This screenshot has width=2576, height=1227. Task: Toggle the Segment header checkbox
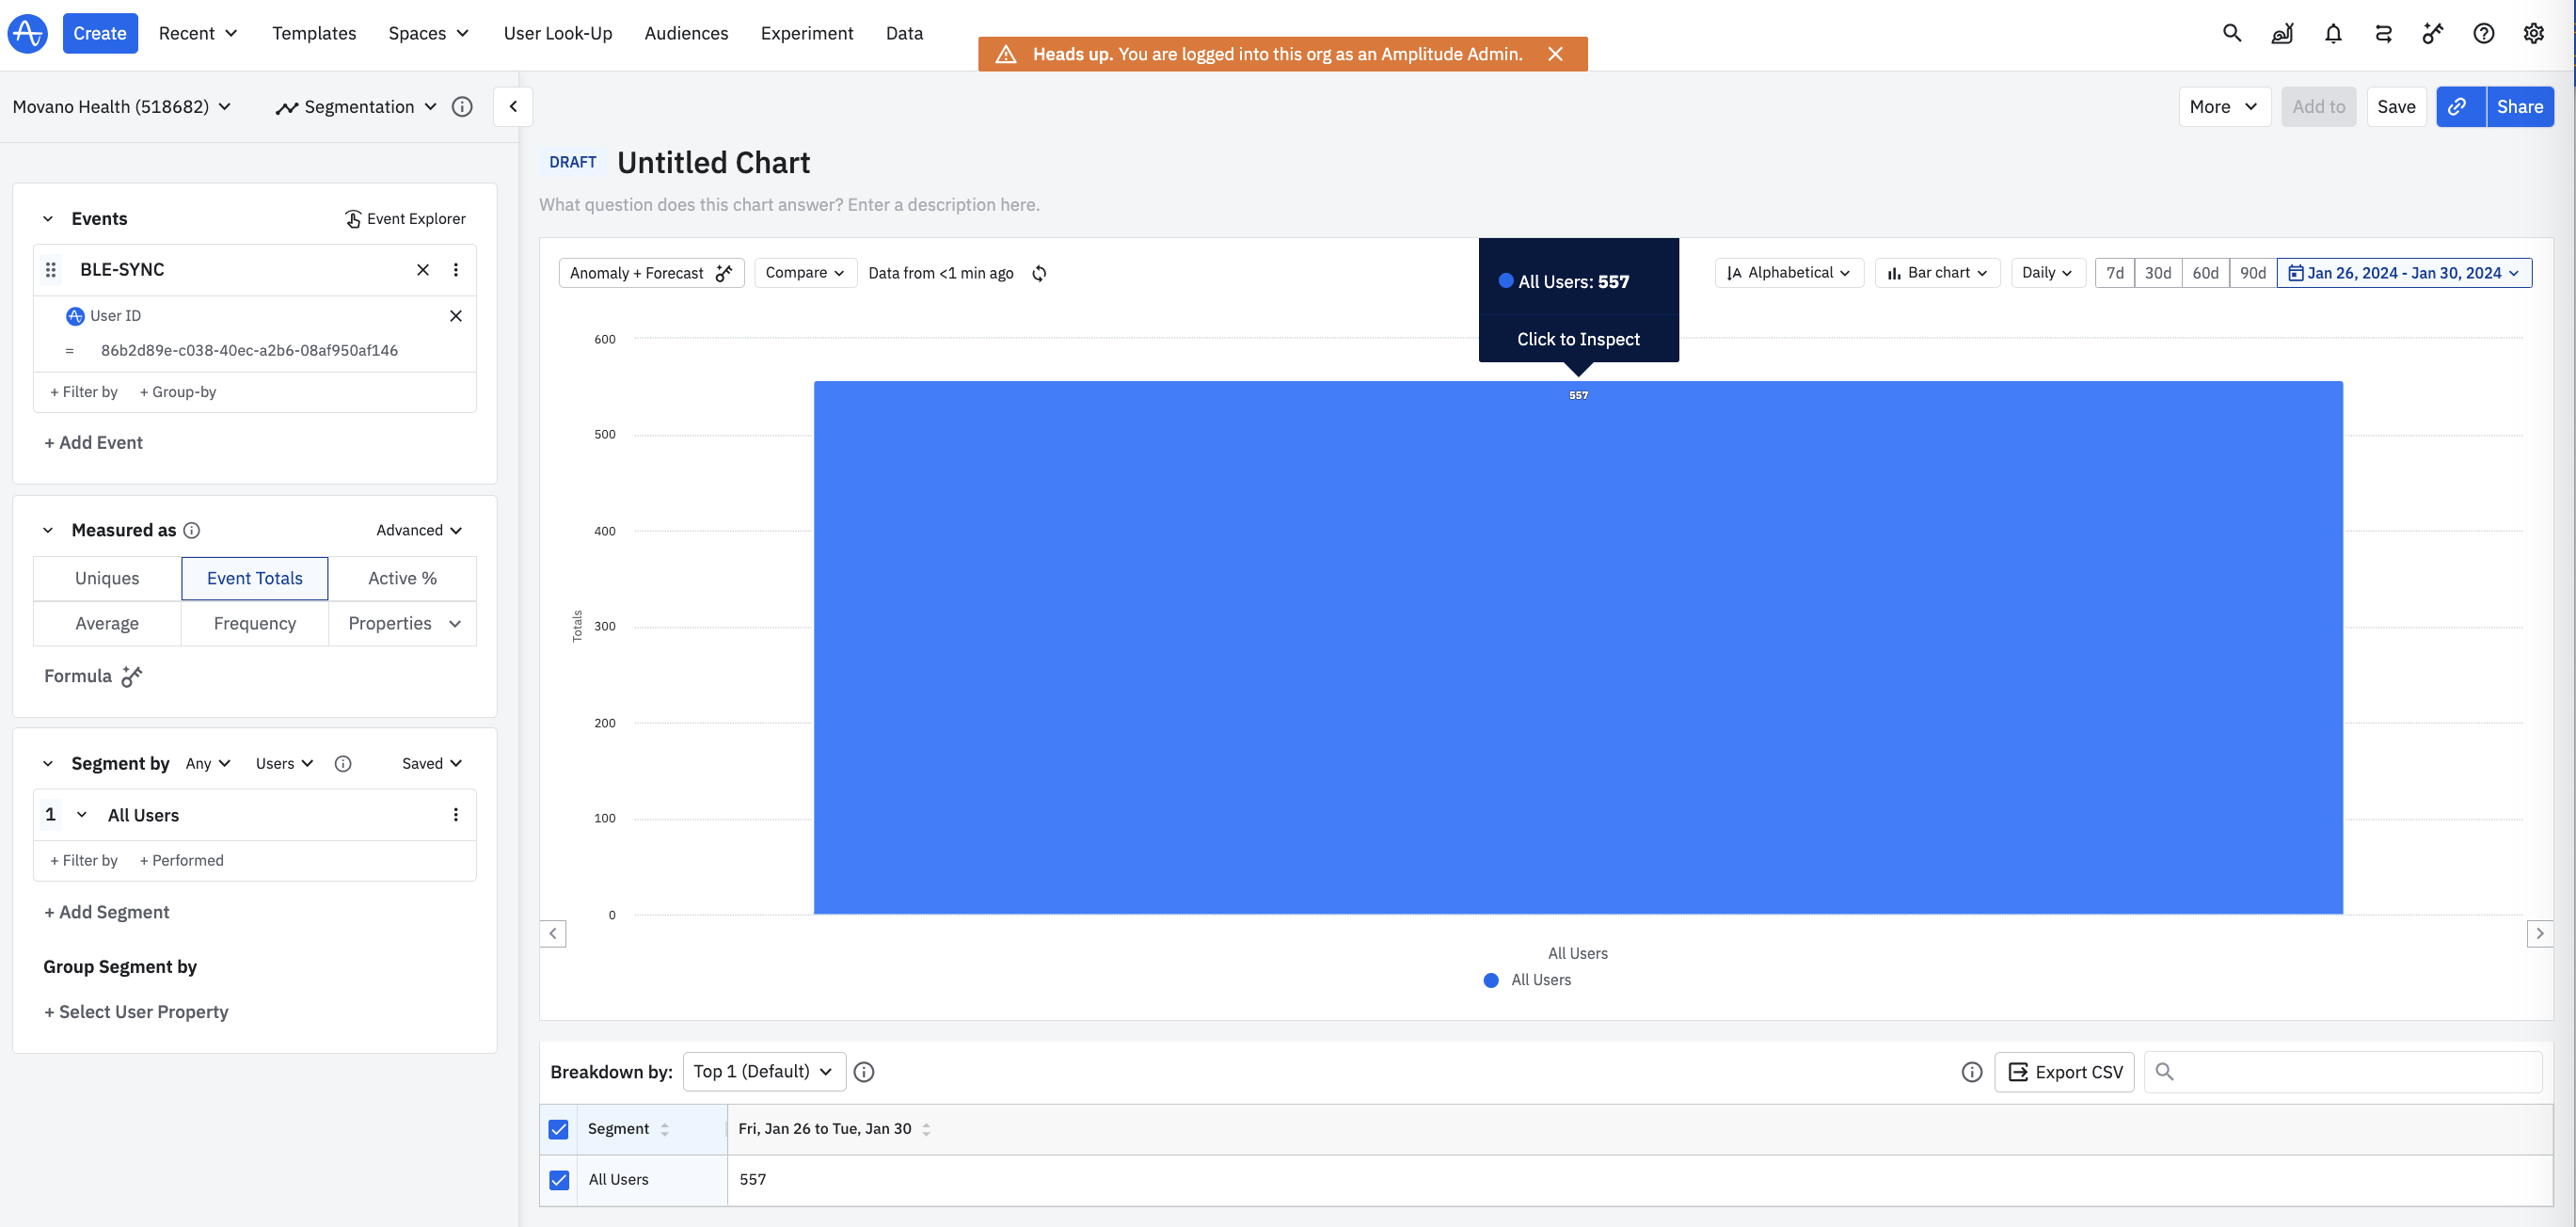559,1129
